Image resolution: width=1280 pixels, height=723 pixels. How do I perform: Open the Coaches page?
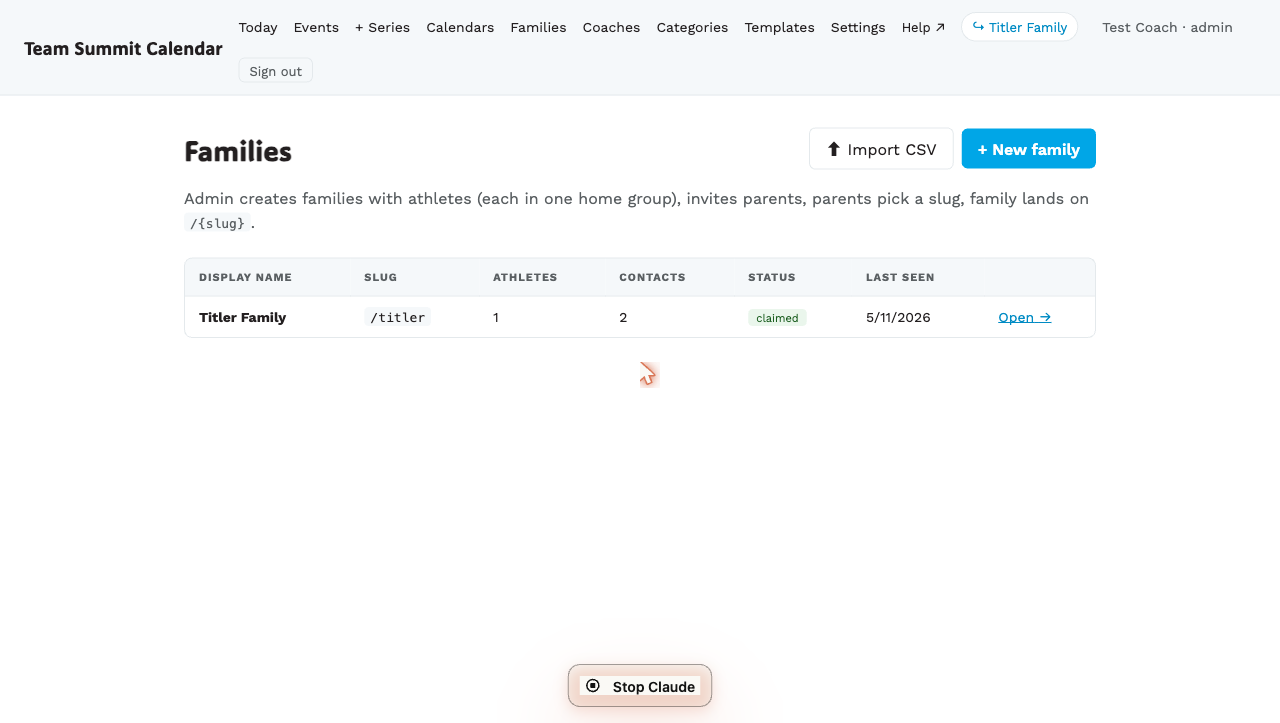(x=611, y=27)
